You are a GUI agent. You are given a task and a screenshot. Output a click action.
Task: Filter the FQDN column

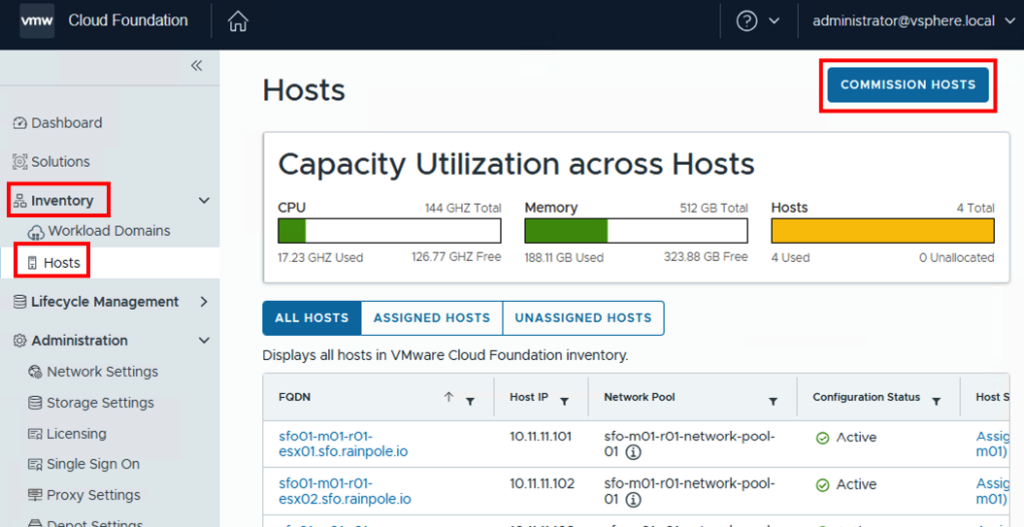point(470,402)
